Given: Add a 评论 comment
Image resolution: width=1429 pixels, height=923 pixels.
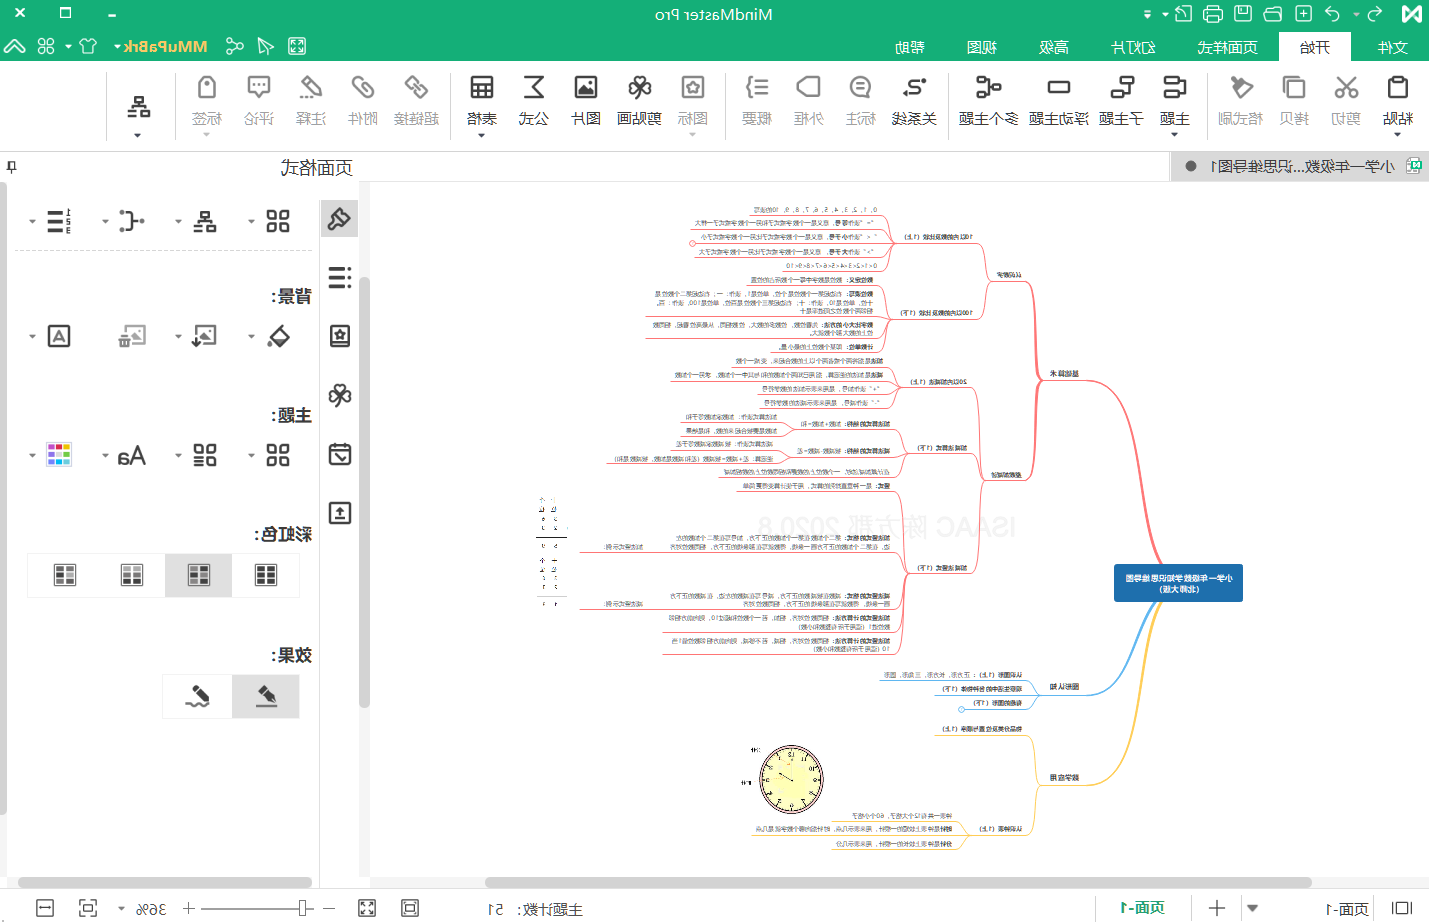Looking at the screenshot, I should (258, 101).
